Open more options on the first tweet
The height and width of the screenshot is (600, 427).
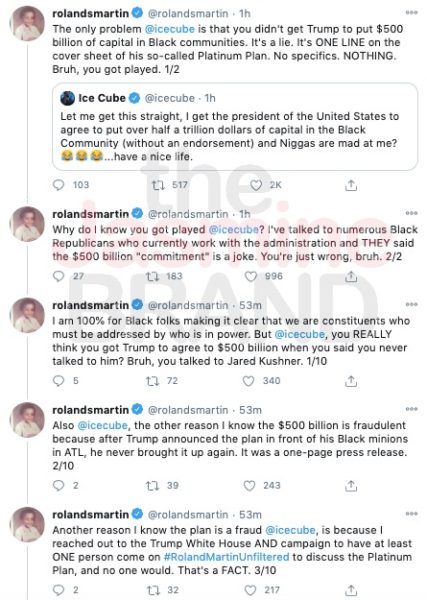[x=411, y=13]
